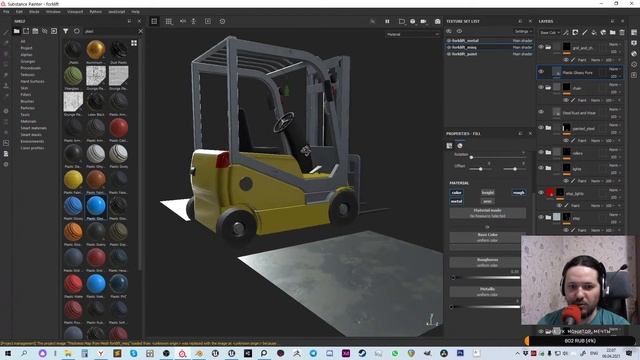Screen dimensions: 640x360
Task: Hide the stop_lights red fill layer
Action: [x=541, y=193]
